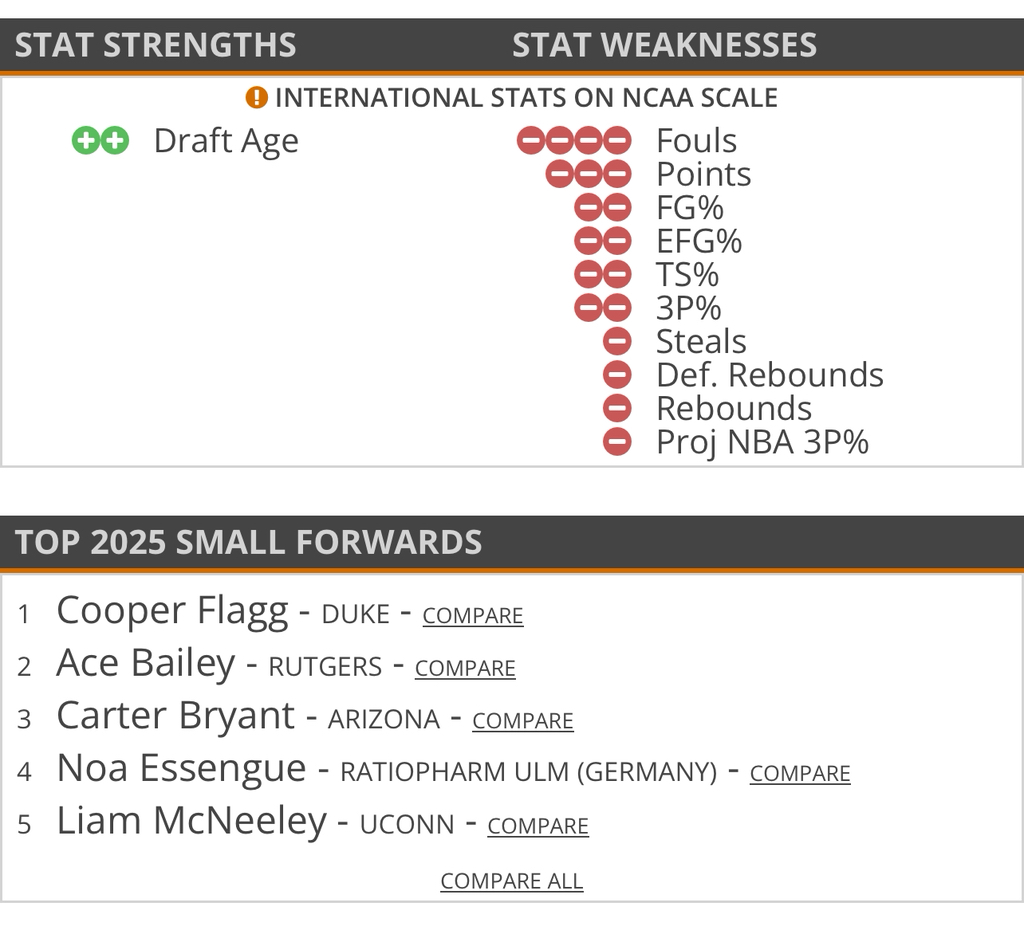This screenshot has height=926, width=1024.
Task: Click the Compare All link
Action: (x=511, y=881)
